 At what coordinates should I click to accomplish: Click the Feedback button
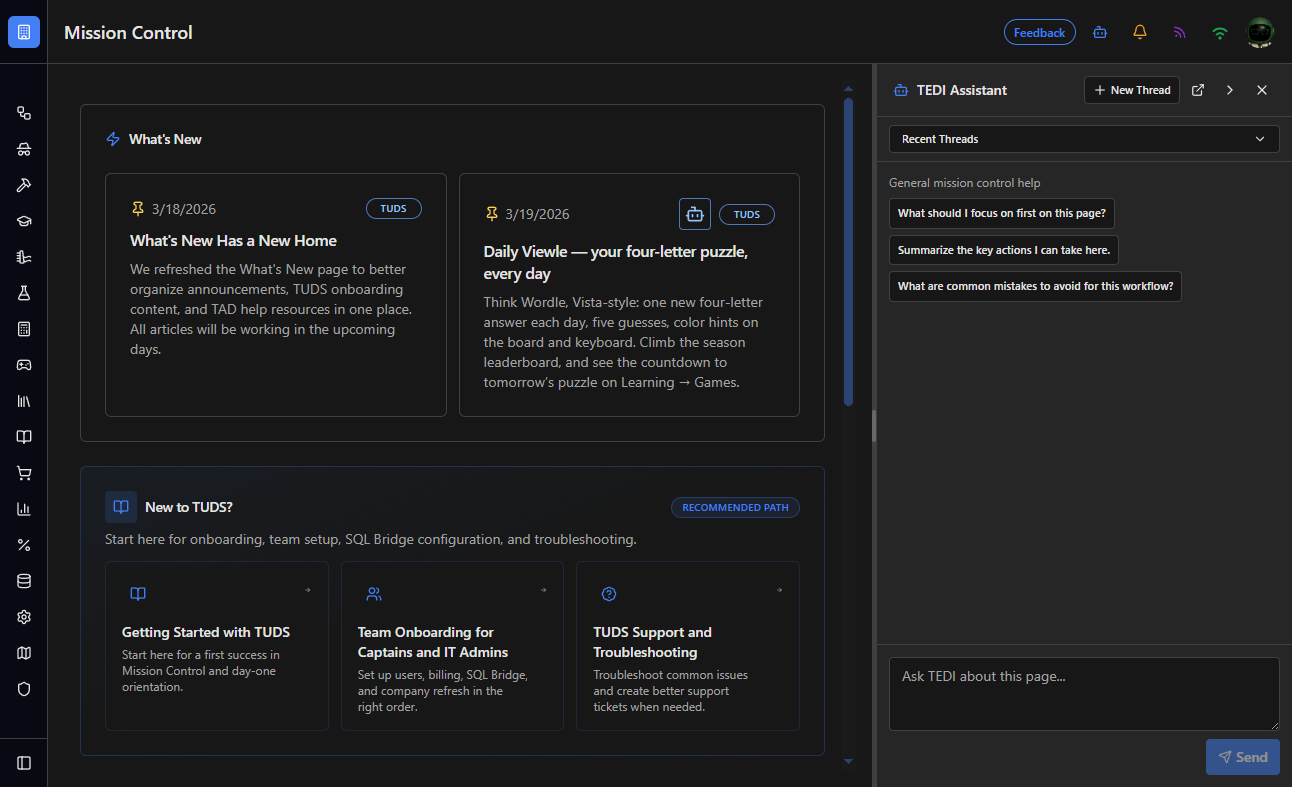click(x=1040, y=32)
